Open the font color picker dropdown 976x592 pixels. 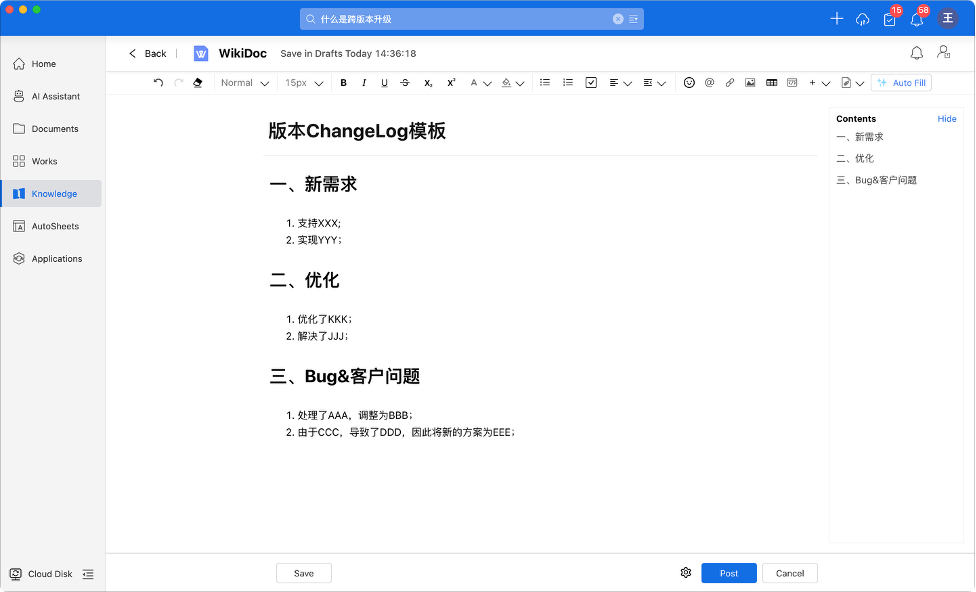[480, 83]
